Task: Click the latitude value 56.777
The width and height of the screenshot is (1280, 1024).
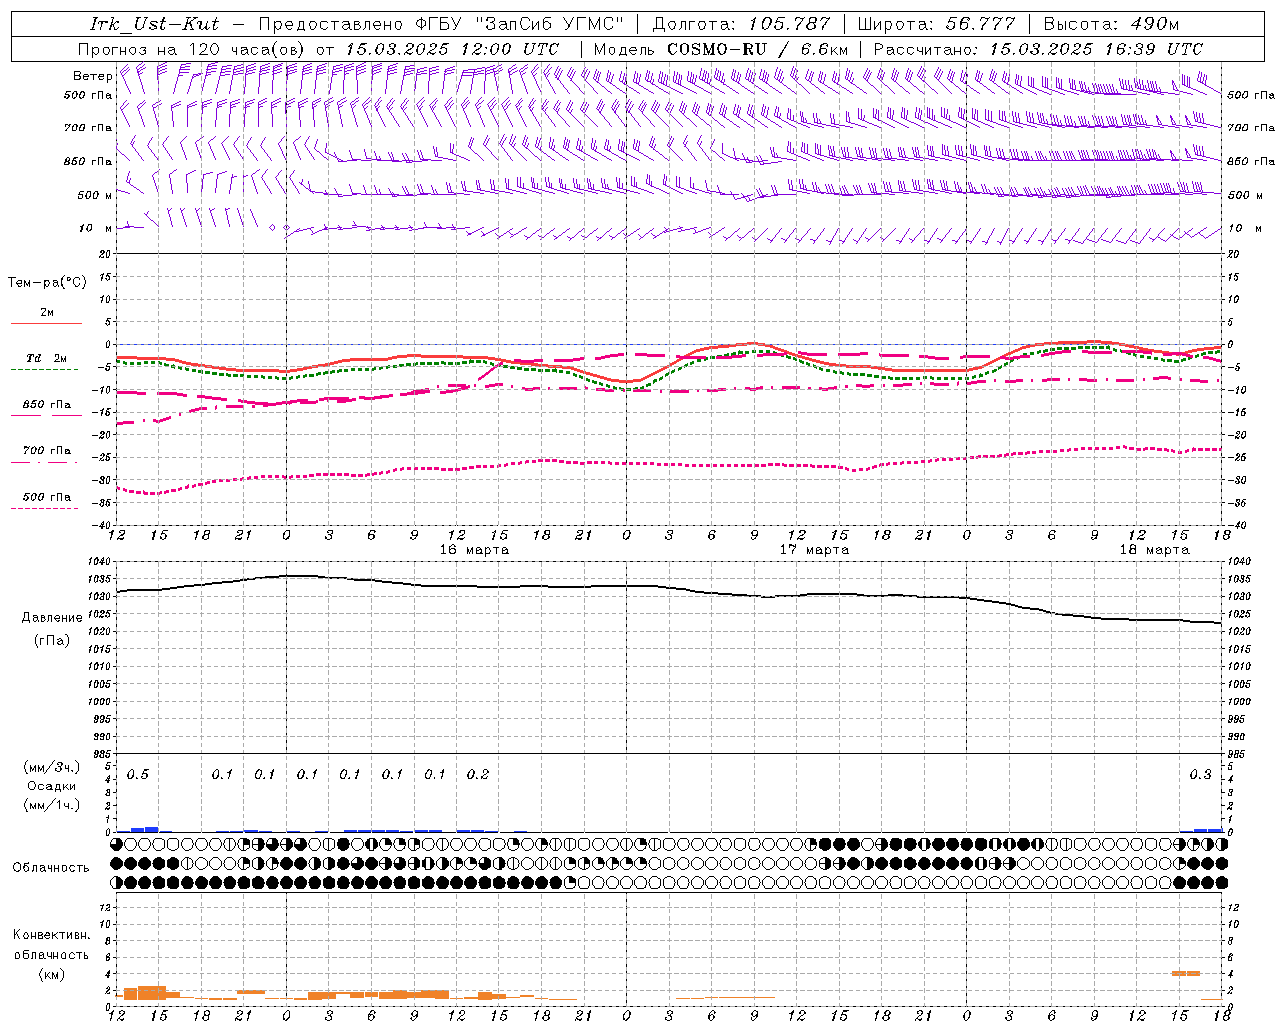Action: [980, 24]
